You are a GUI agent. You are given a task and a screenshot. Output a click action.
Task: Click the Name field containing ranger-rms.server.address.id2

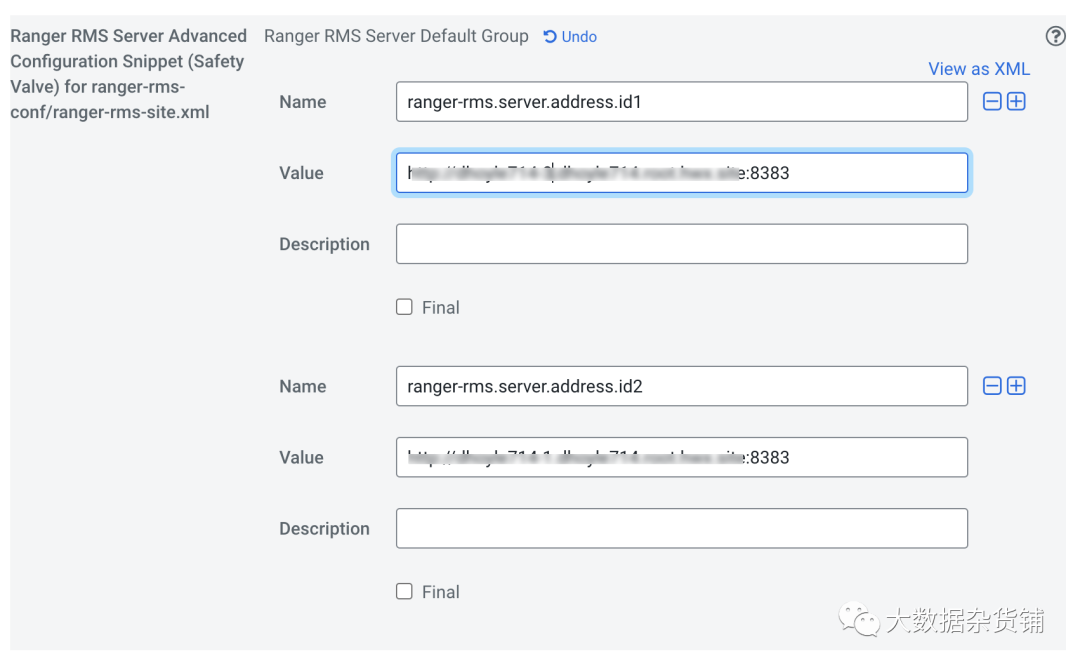(x=681, y=386)
